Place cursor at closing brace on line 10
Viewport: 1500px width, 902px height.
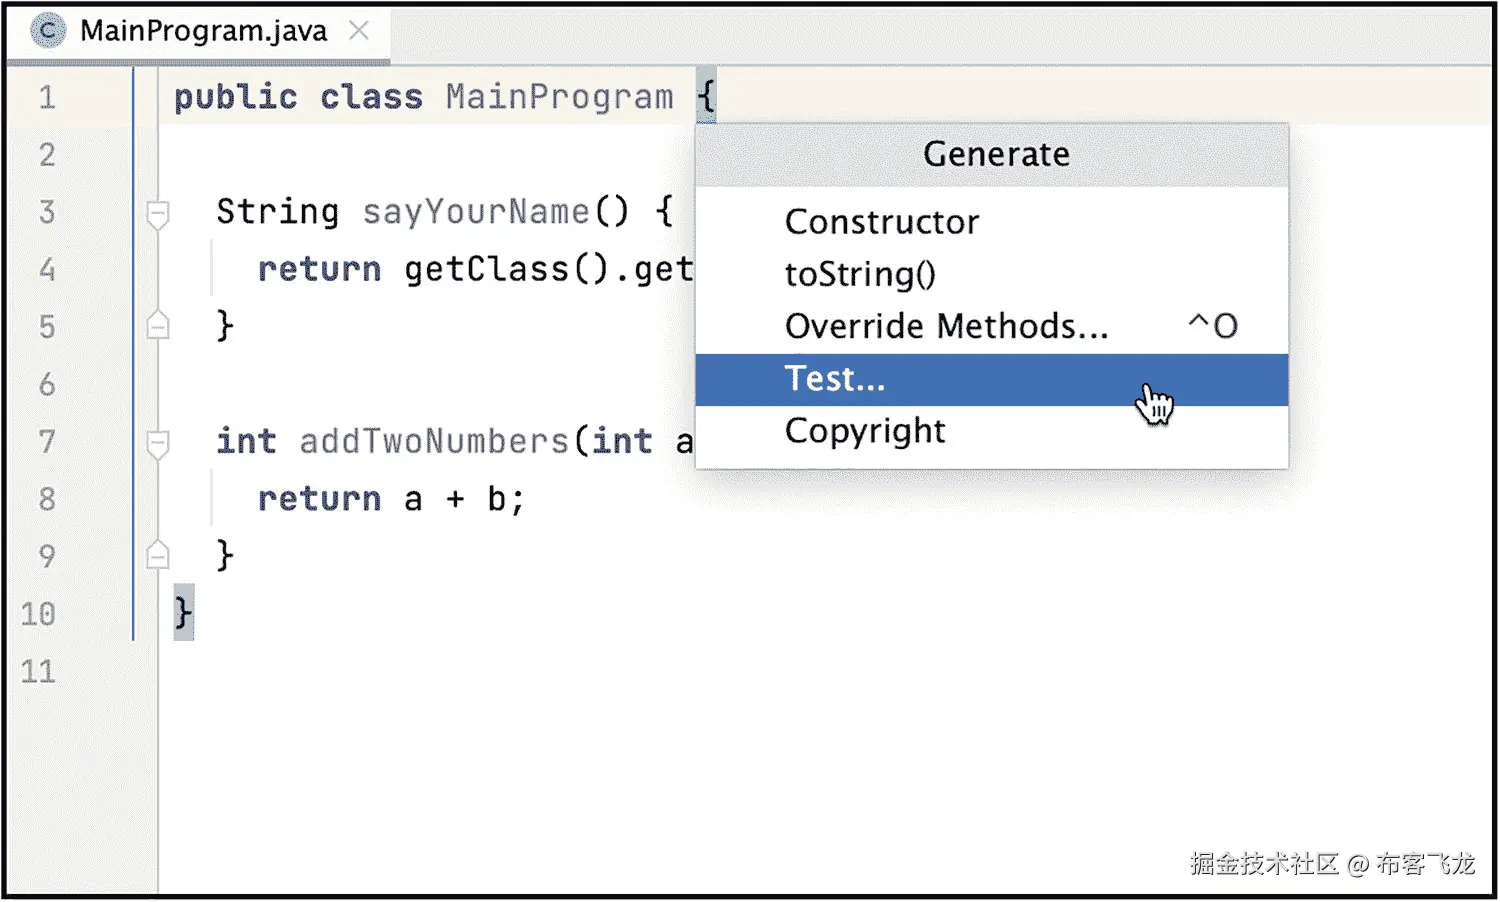pyautogui.click(x=183, y=612)
